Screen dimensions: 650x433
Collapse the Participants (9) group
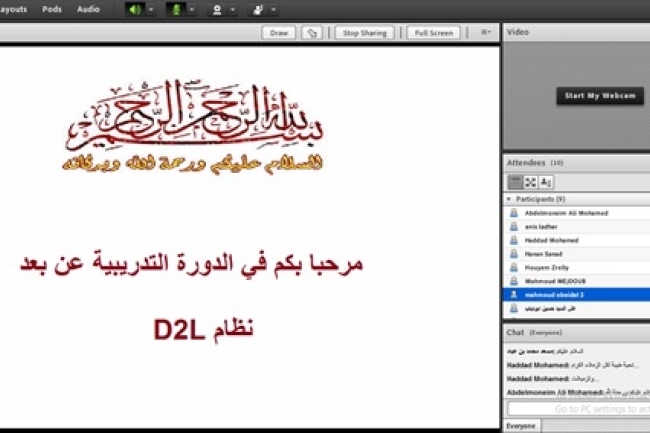pyautogui.click(x=509, y=199)
